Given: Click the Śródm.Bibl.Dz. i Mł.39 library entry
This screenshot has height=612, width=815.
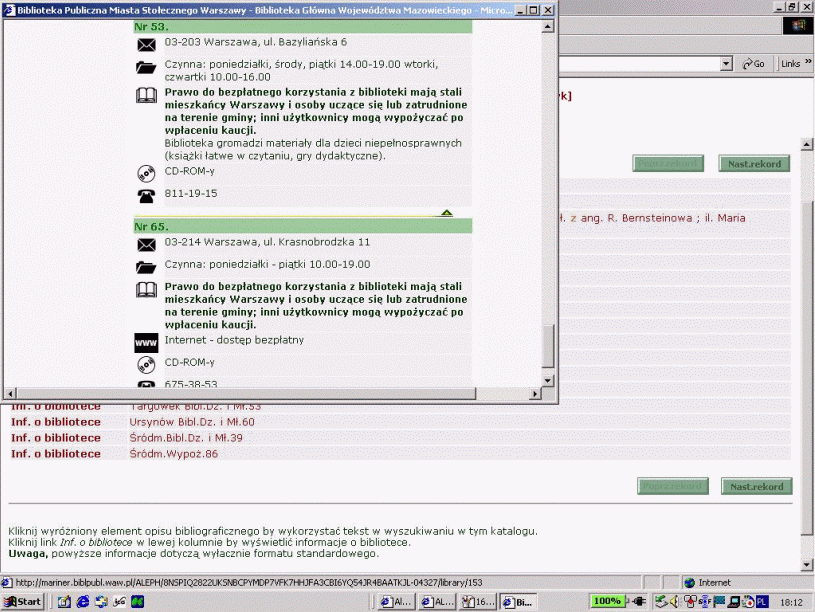Looking at the screenshot, I should click(x=186, y=438).
